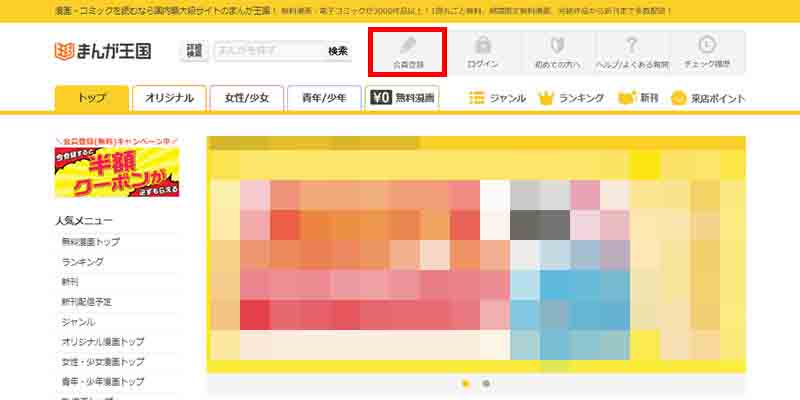800x400 pixels.
Task: Open ヘルプ/よくある質問 question mark icon
Action: [632, 46]
